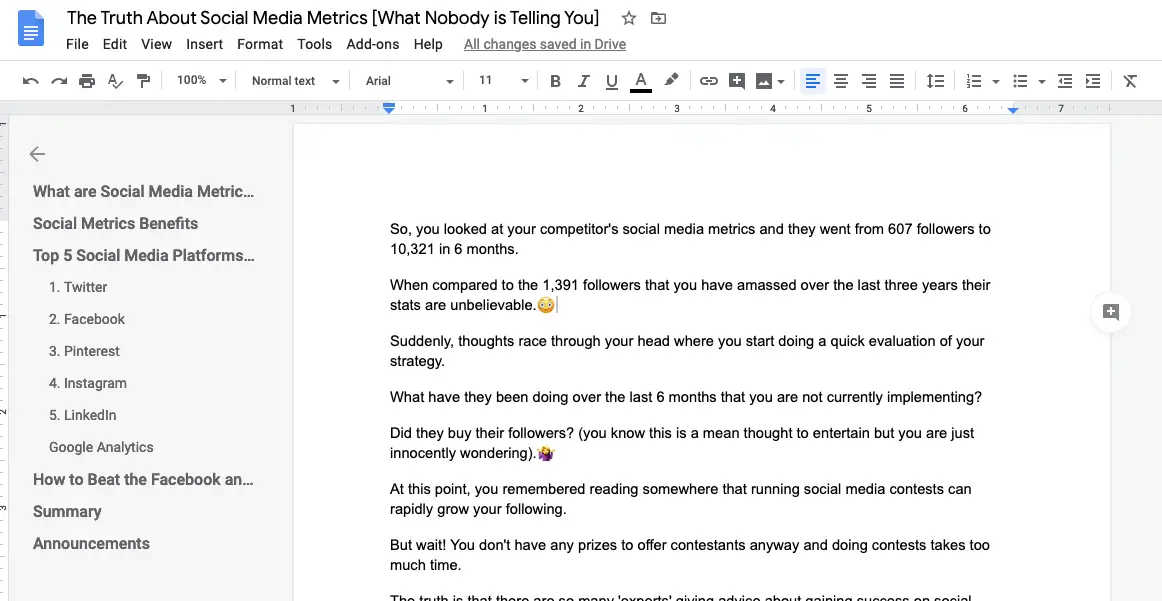Redo the last action

coord(59,81)
